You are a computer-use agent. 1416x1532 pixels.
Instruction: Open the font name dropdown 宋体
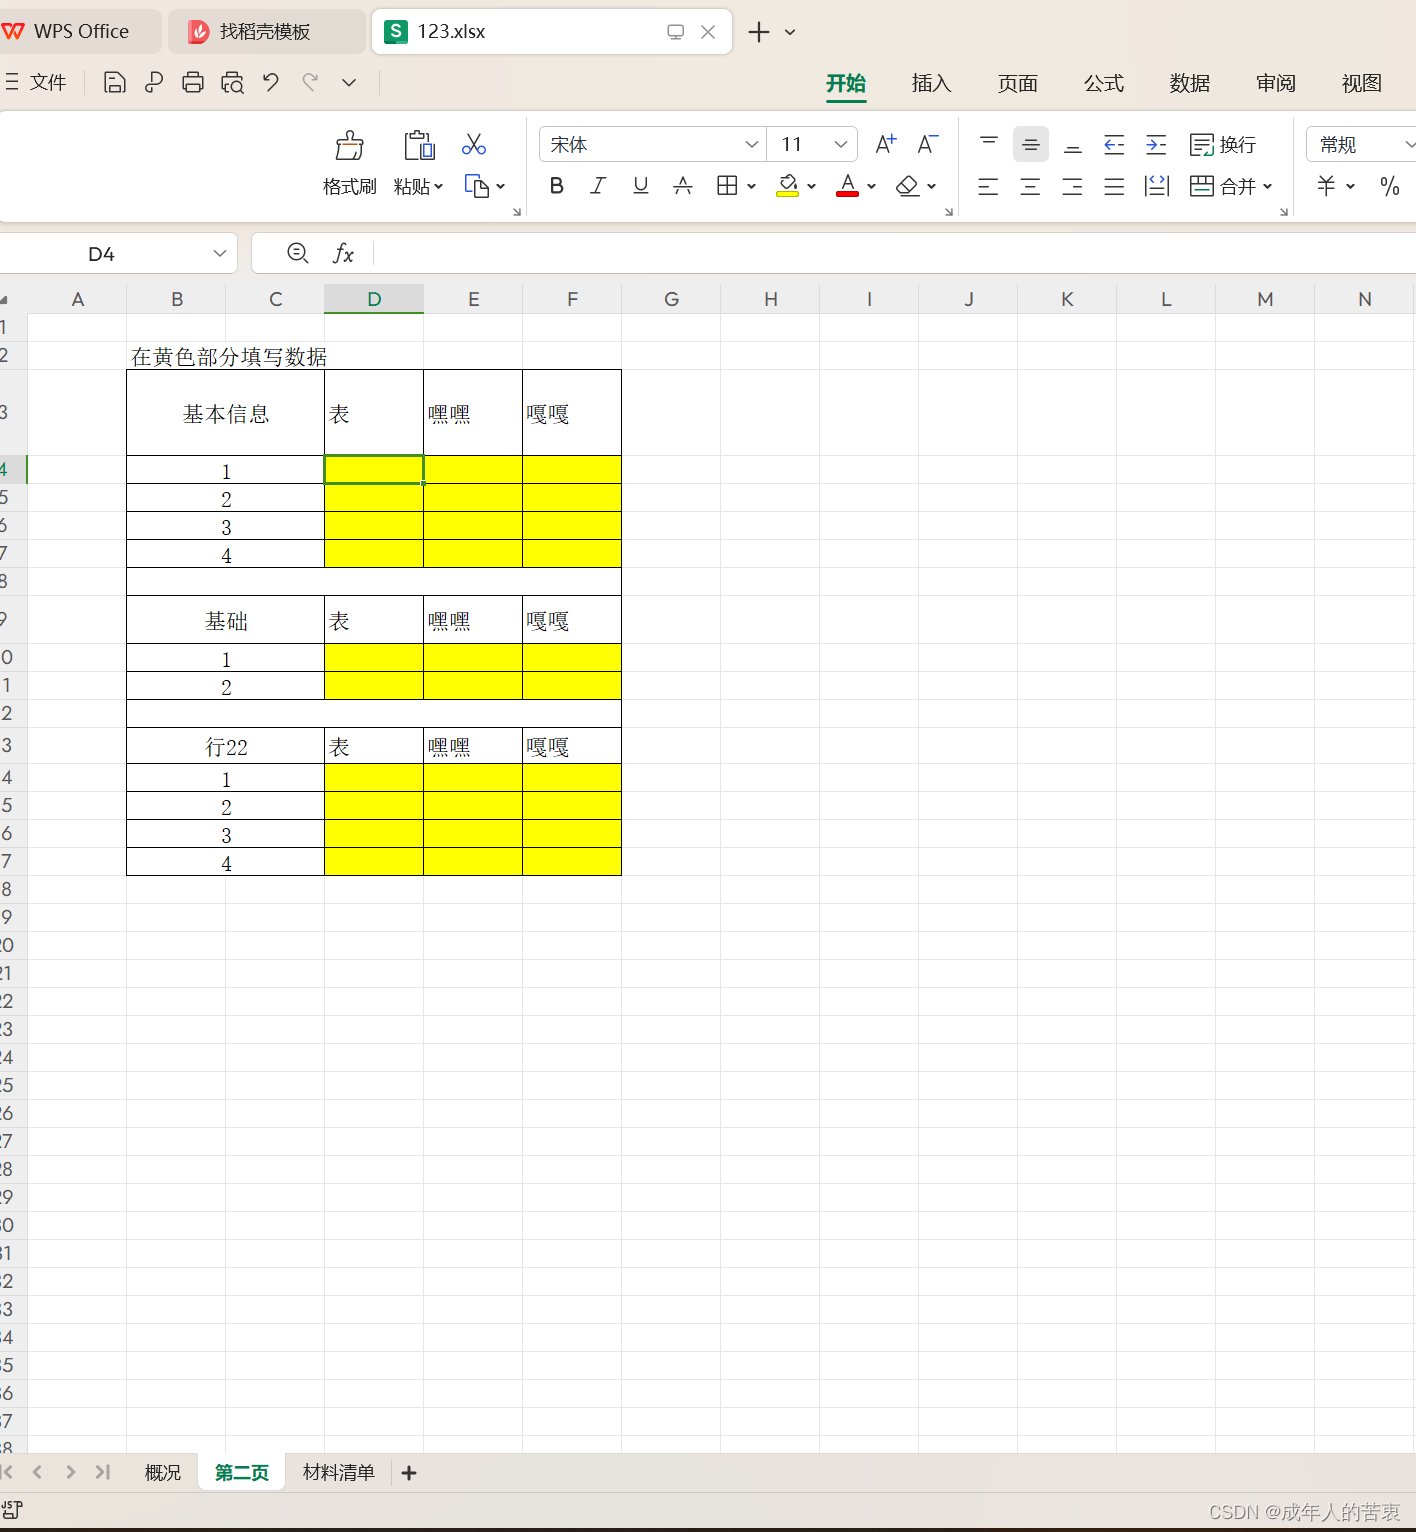coord(752,144)
